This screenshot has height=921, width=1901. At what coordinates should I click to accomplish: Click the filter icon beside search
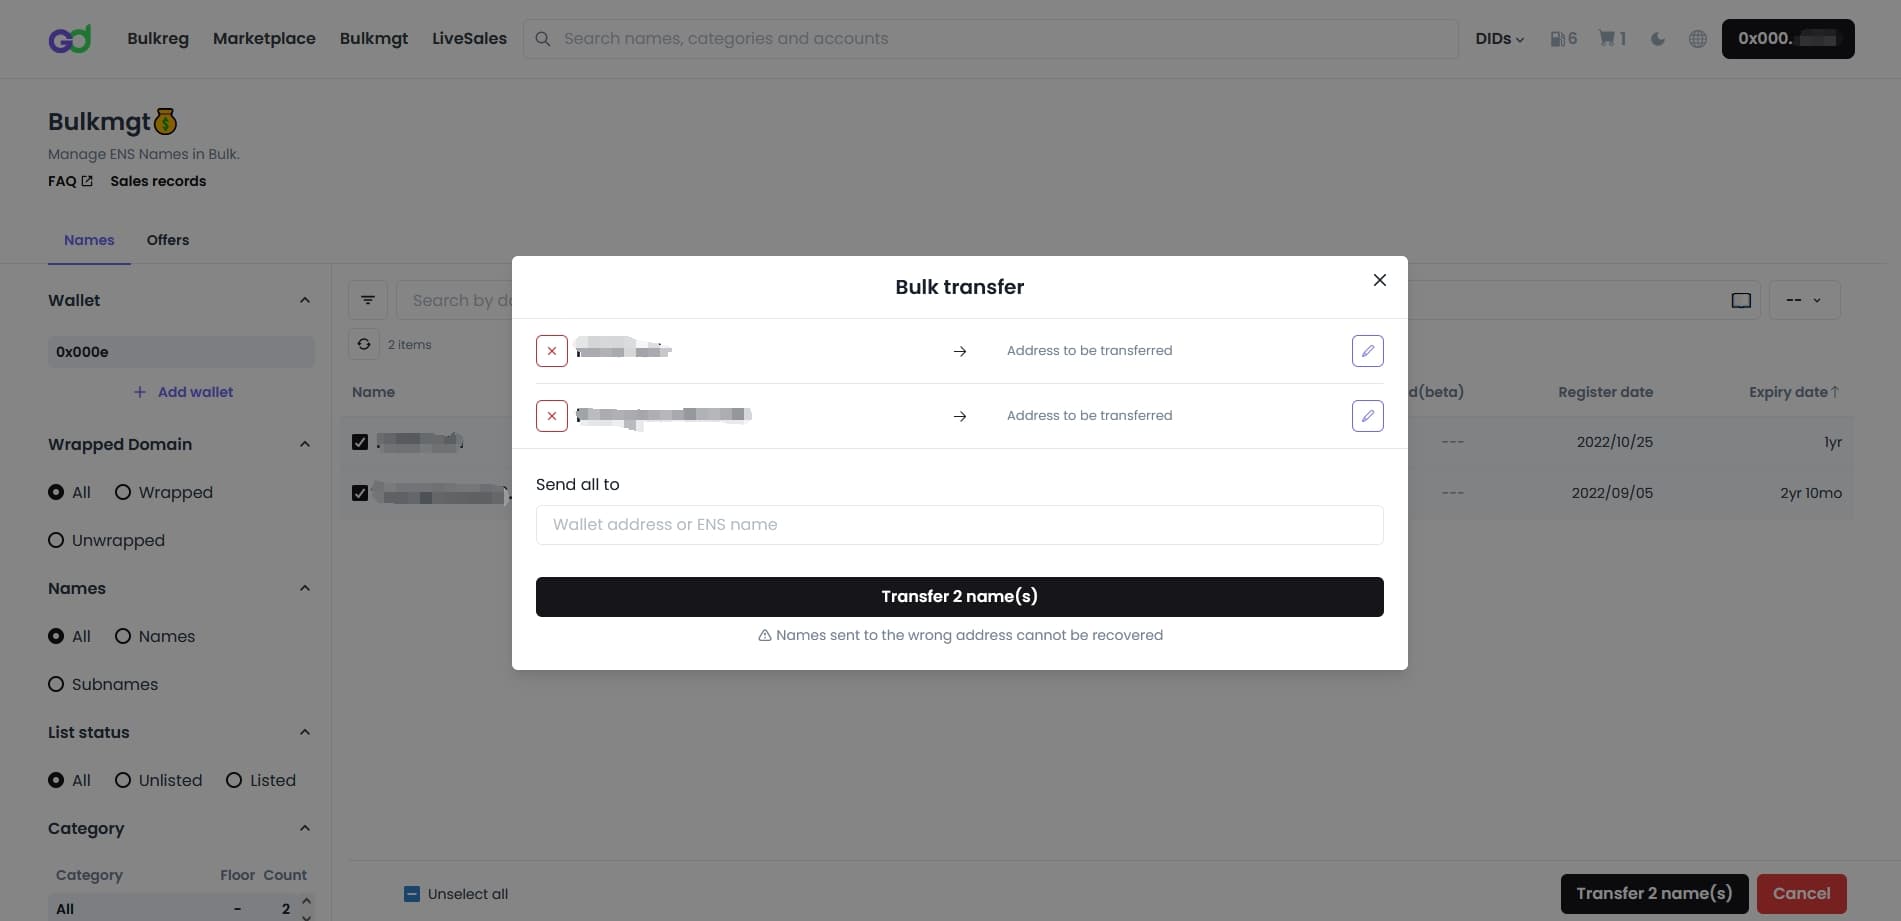point(368,300)
